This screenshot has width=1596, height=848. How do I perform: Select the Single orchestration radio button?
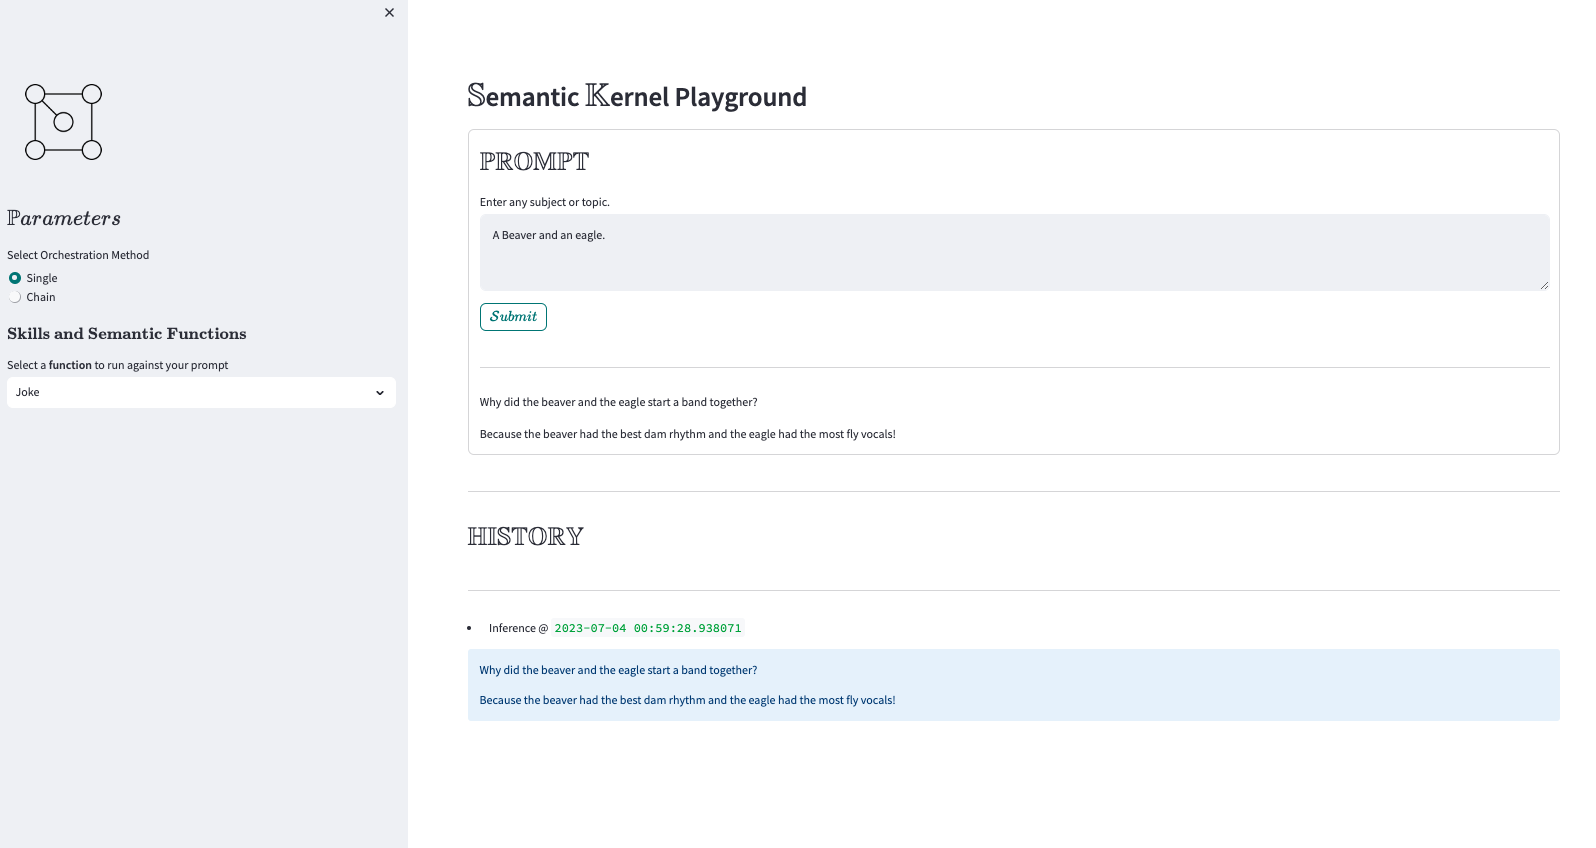pos(15,278)
